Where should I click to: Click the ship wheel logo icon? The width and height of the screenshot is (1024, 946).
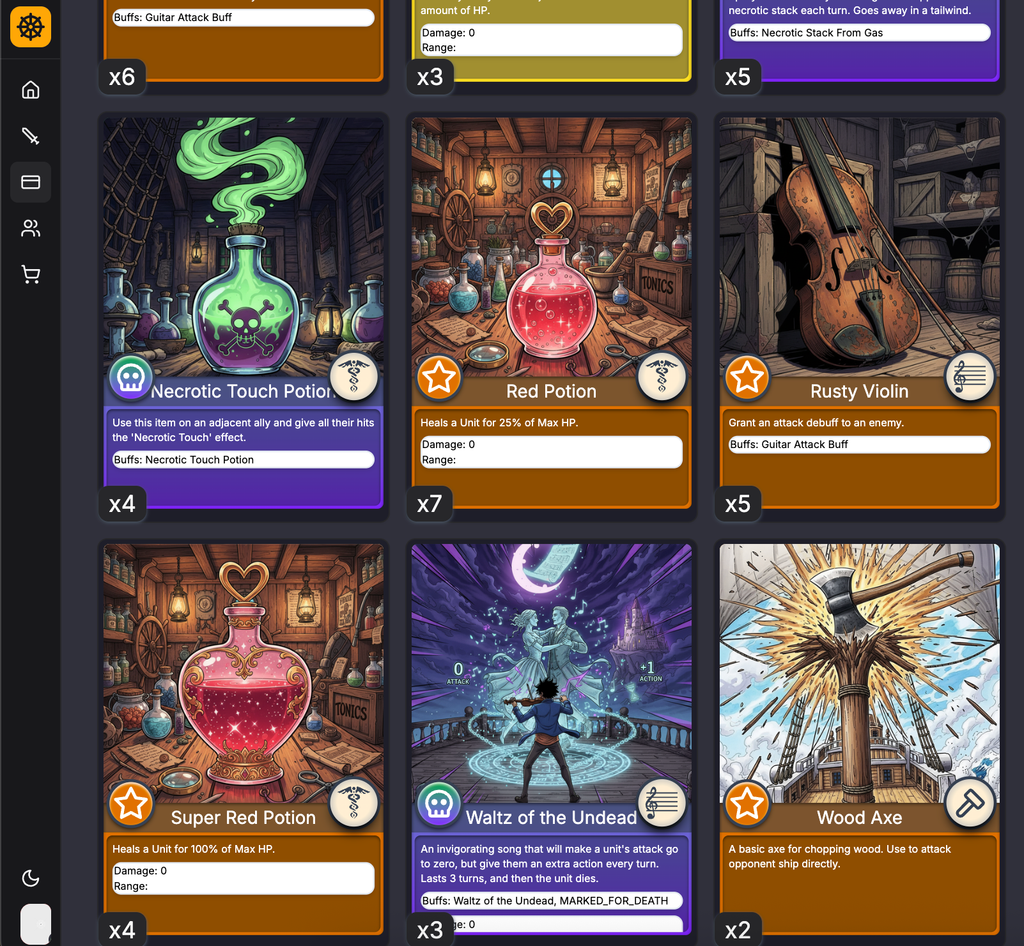click(x=31, y=27)
